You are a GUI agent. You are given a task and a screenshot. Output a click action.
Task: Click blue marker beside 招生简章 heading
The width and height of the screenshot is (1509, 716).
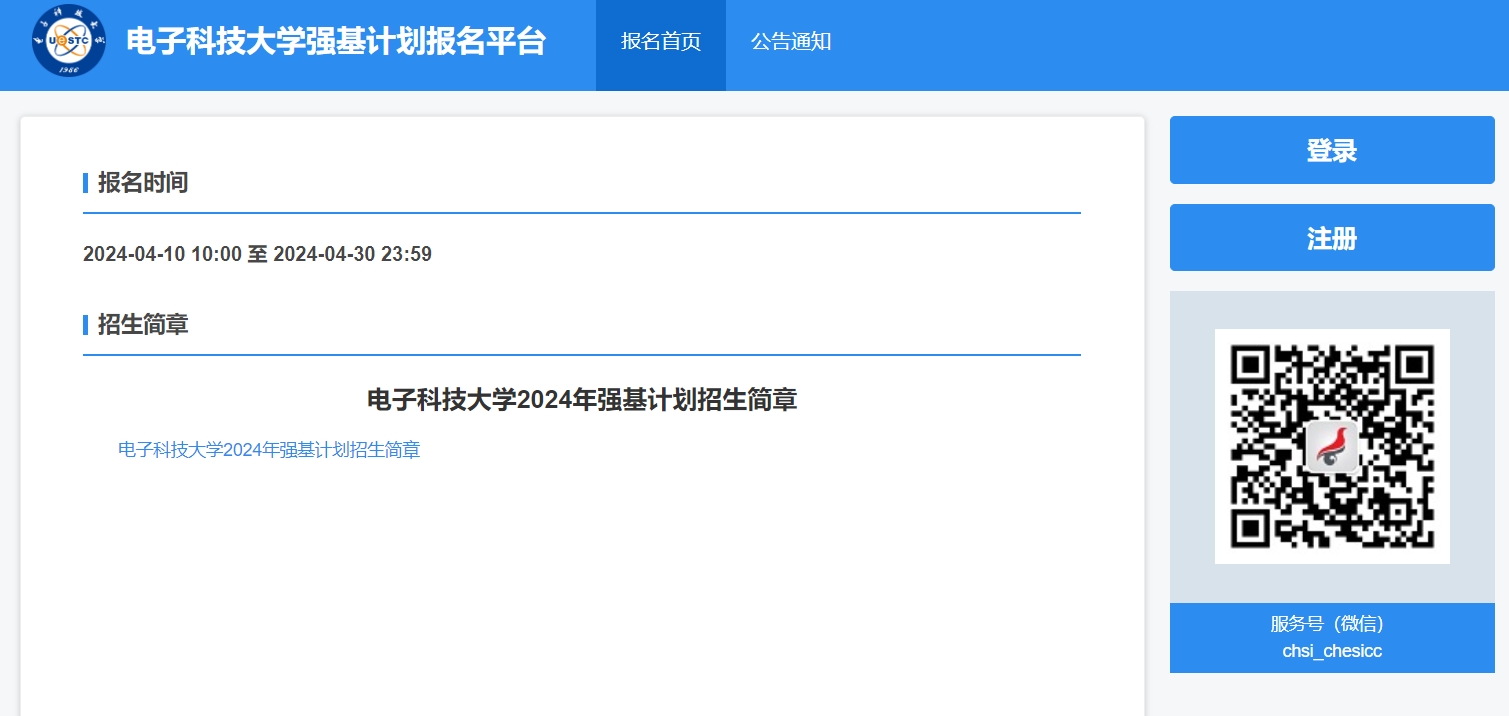86,325
